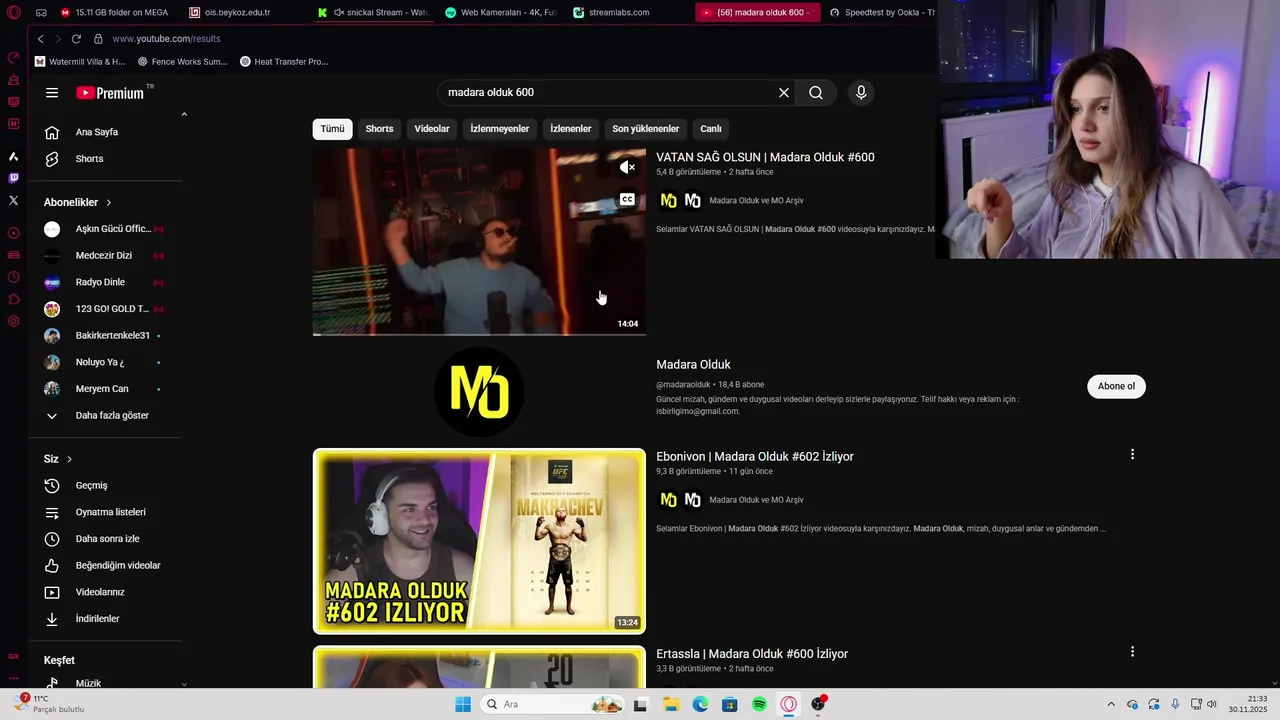Play the Ebonivon #602 thumbnail

point(479,541)
